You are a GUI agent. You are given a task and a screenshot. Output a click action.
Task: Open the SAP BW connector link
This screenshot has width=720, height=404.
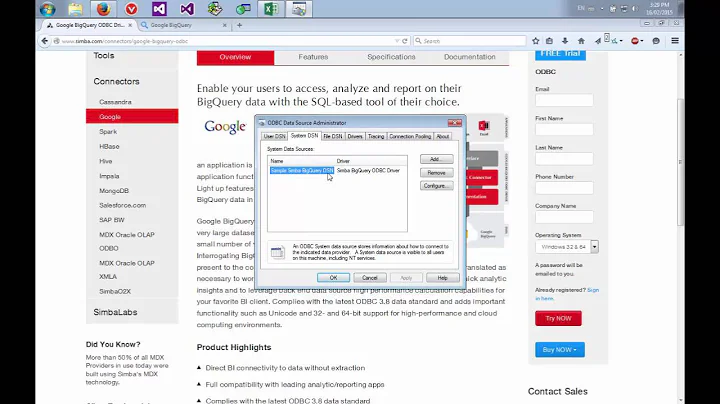(112, 220)
